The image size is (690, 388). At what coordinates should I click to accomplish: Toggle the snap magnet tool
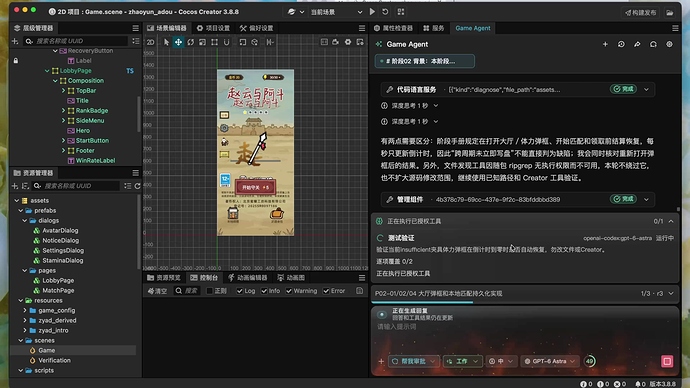click(226, 42)
